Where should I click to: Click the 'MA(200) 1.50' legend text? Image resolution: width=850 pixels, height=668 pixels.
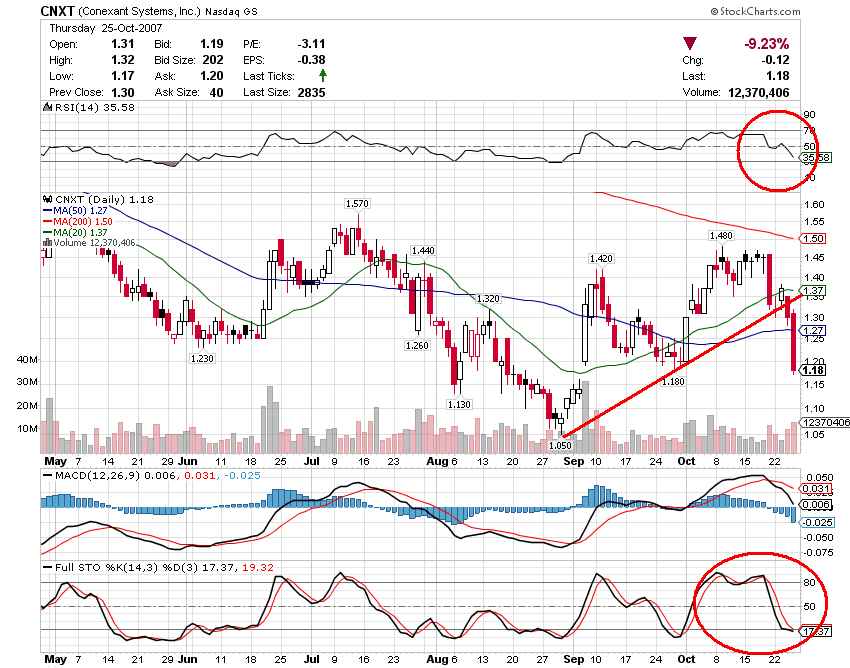83,222
